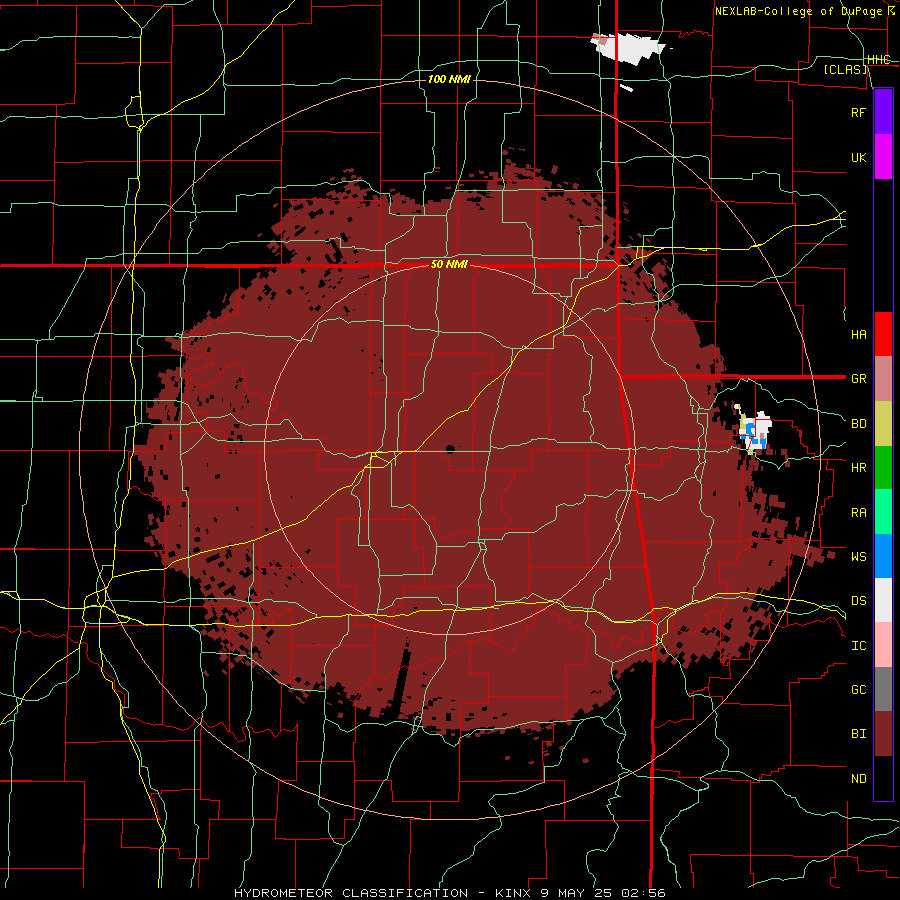This screenshot has width=900, height=900.
Task: Click the 100 NMI range ring label
Action: click(449, 79)
